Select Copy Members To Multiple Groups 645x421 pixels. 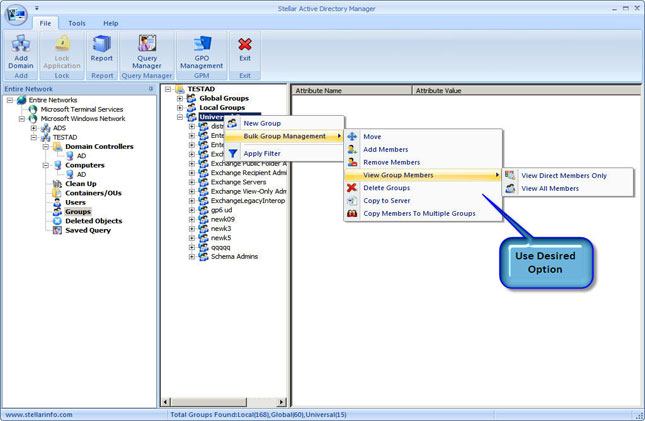pos(422,213)
